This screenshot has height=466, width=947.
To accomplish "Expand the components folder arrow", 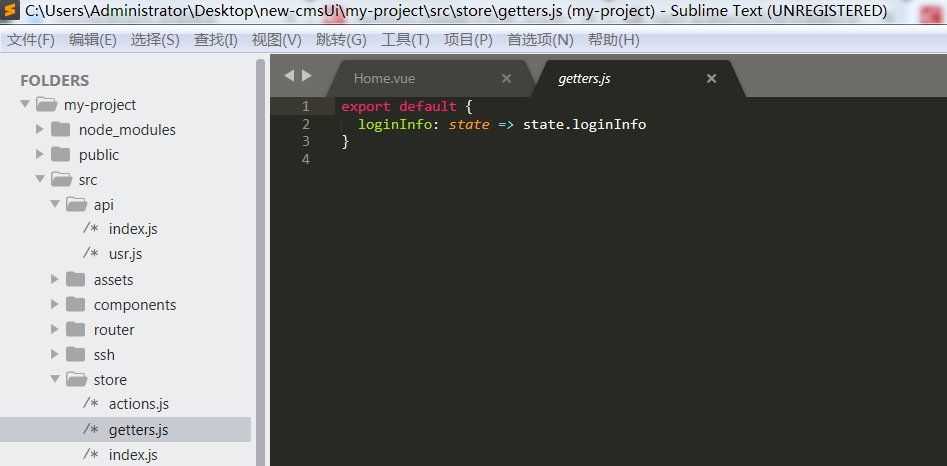I will click(x=54, y=304).
